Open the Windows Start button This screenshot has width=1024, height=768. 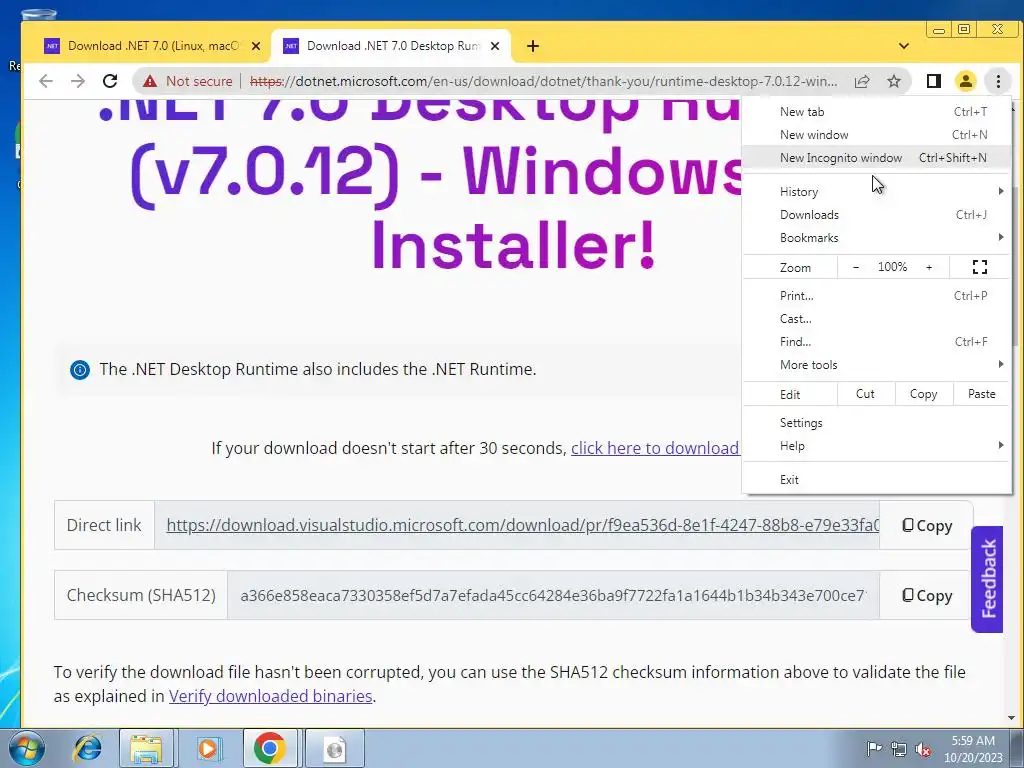(x=27, y=748)
